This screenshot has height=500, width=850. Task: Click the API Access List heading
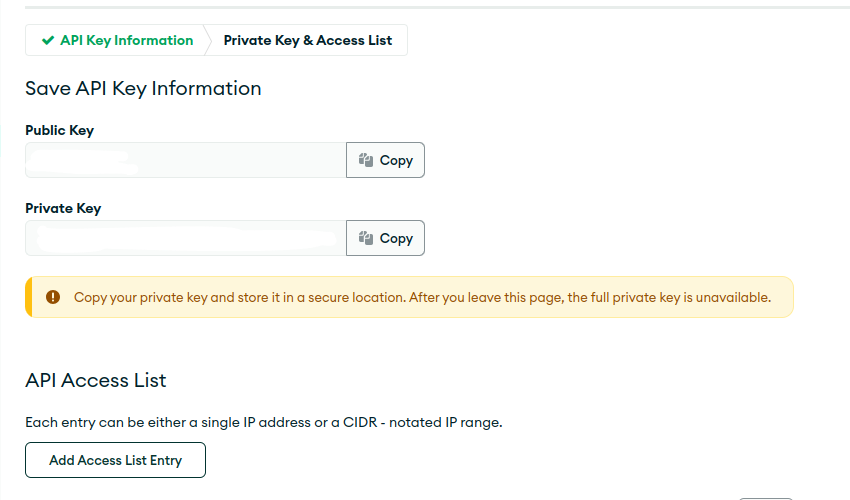96,380
